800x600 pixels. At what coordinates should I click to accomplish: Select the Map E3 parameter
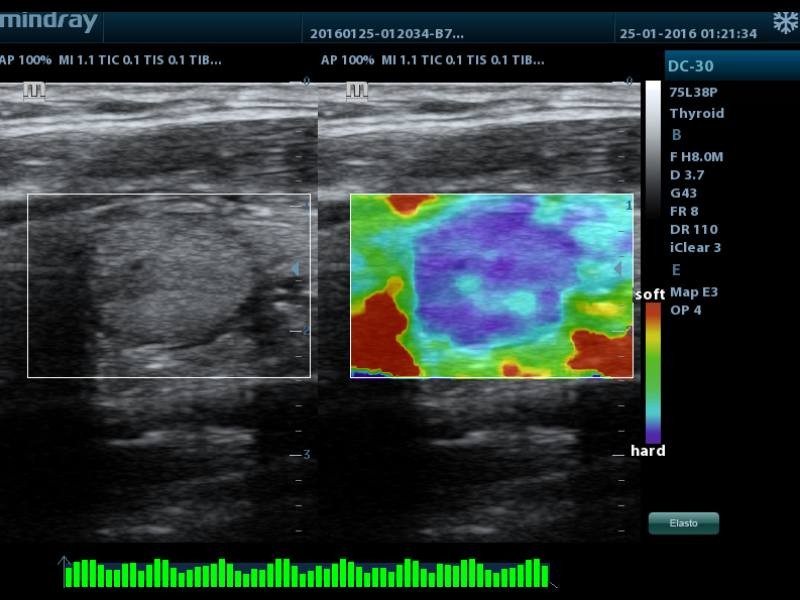[693, 292]
